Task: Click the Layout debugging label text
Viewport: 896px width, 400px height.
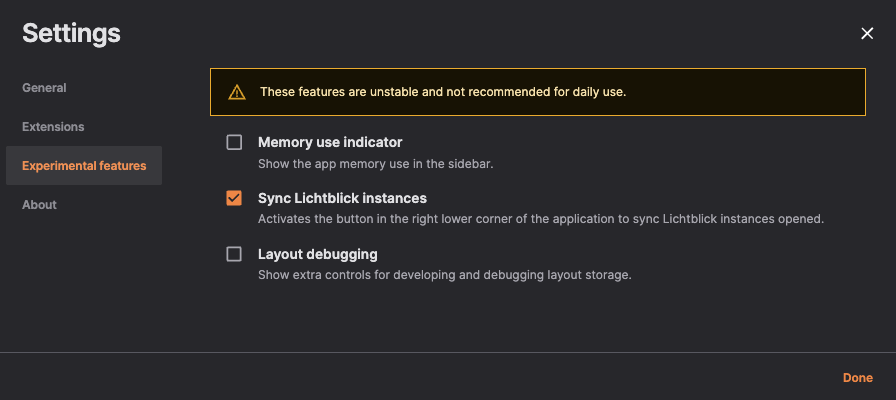Action: tap(318, 254)
